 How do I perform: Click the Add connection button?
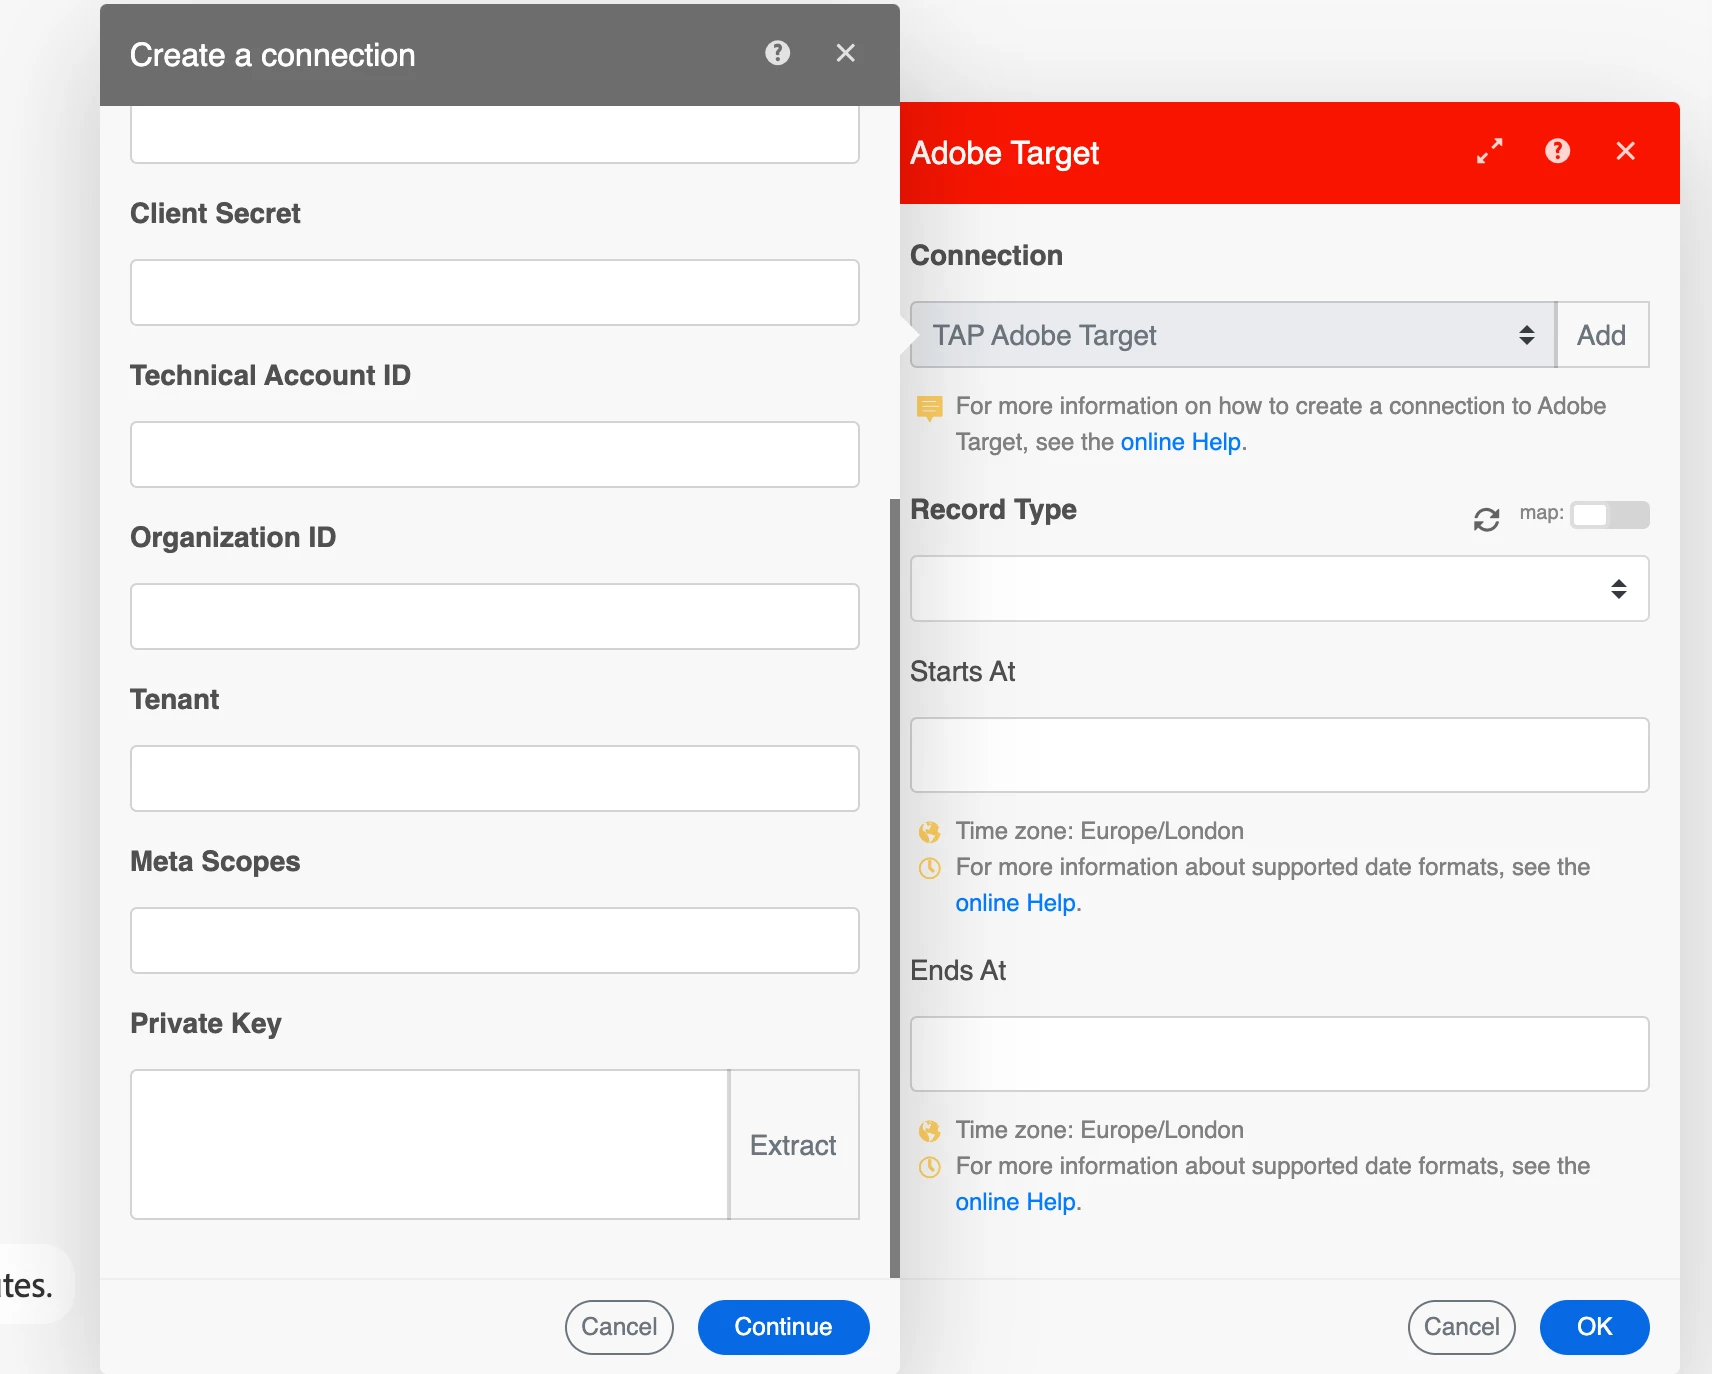click(x=1601, y=335)
